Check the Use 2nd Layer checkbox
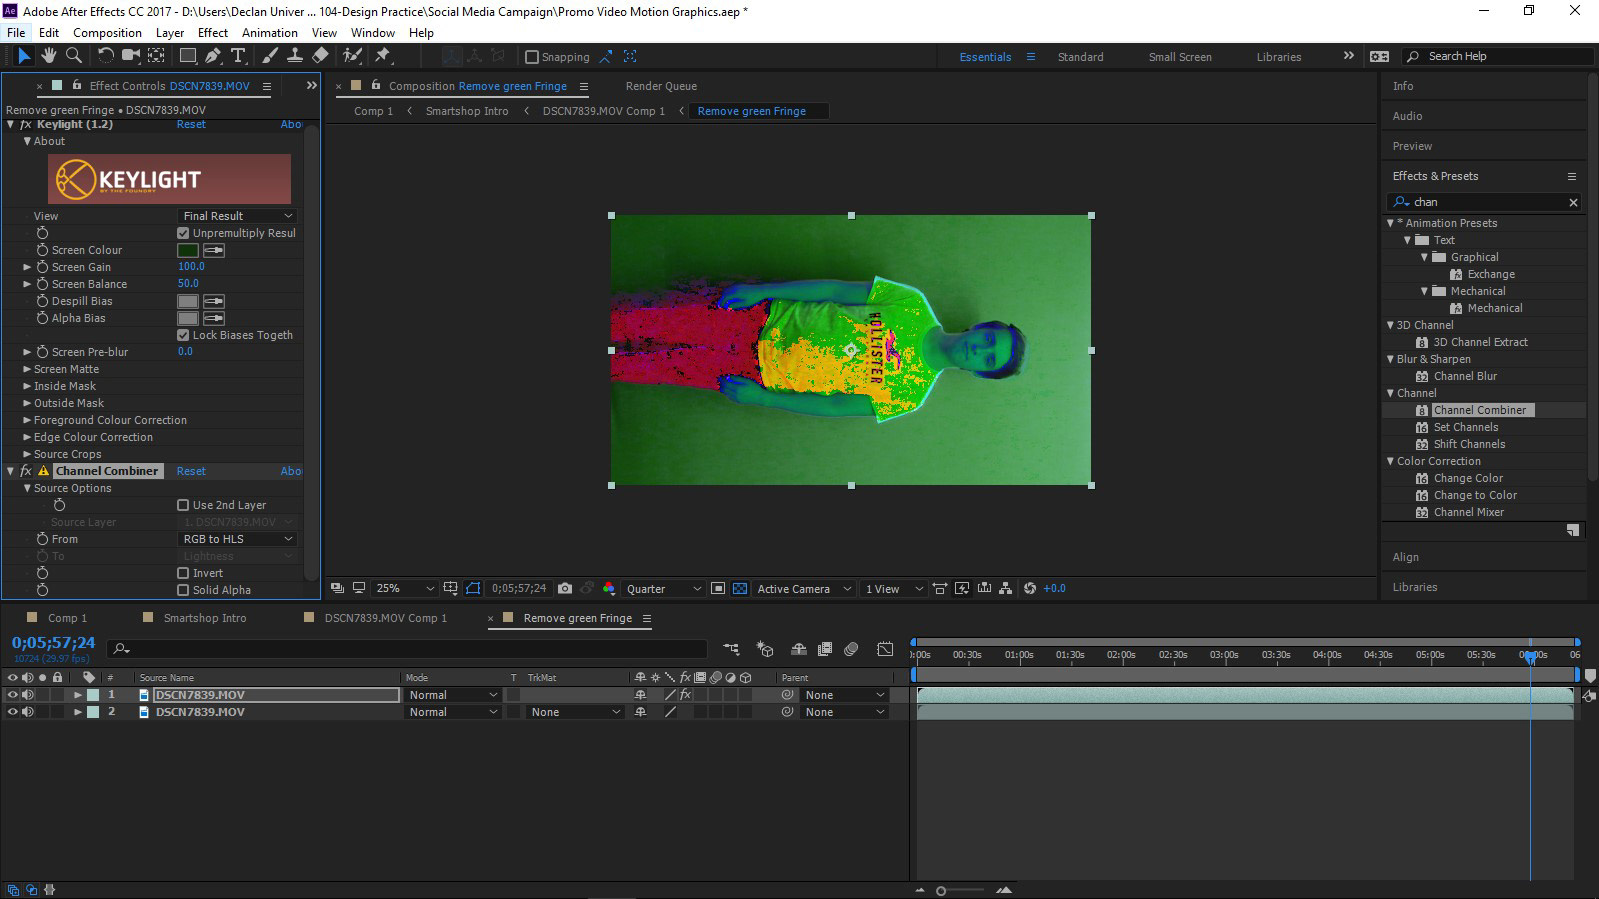Image resolution: width=1599 pixels, height=899 pixels. point(183,505)
